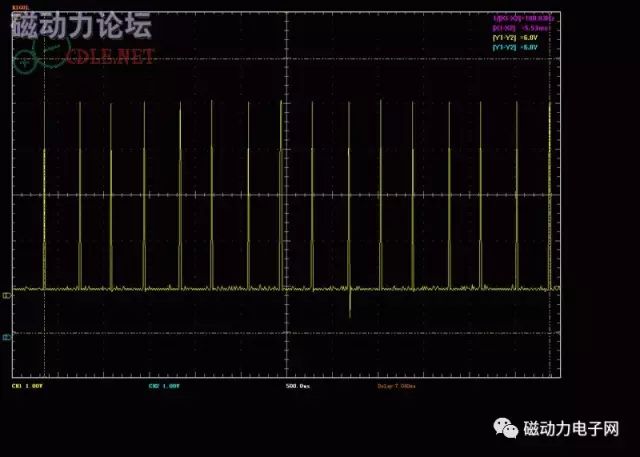Click the cyan |Y1-Y2| cursor voltage readout
Viewport: 640px width, 457px height.
515,47
